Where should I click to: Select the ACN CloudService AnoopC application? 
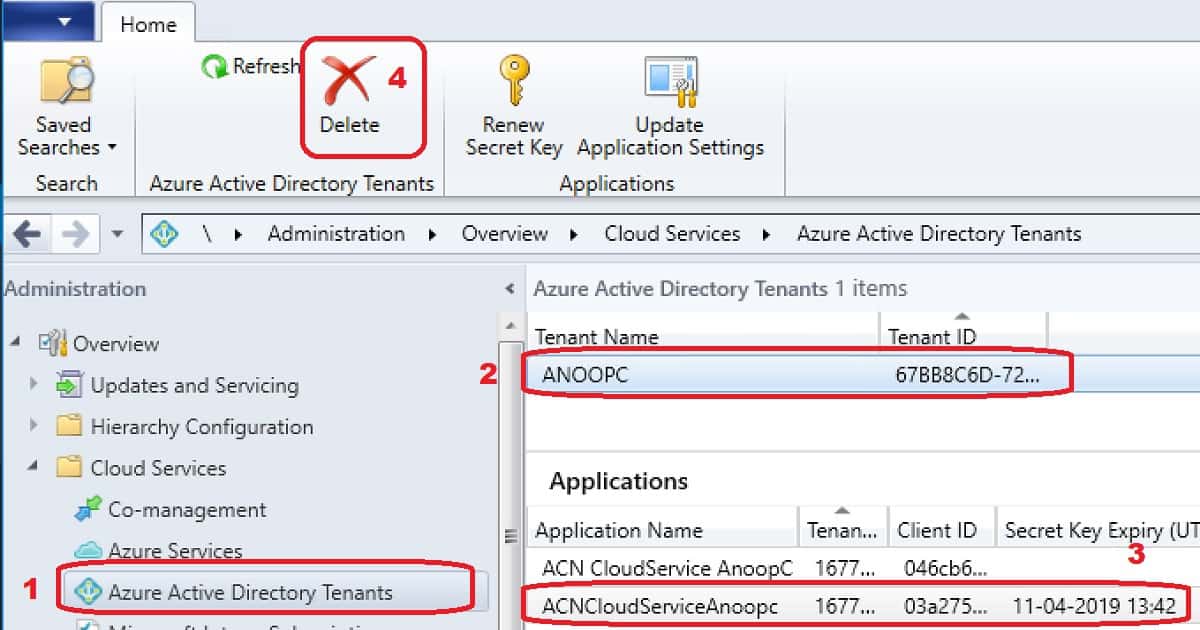click(x=668, y=568)
